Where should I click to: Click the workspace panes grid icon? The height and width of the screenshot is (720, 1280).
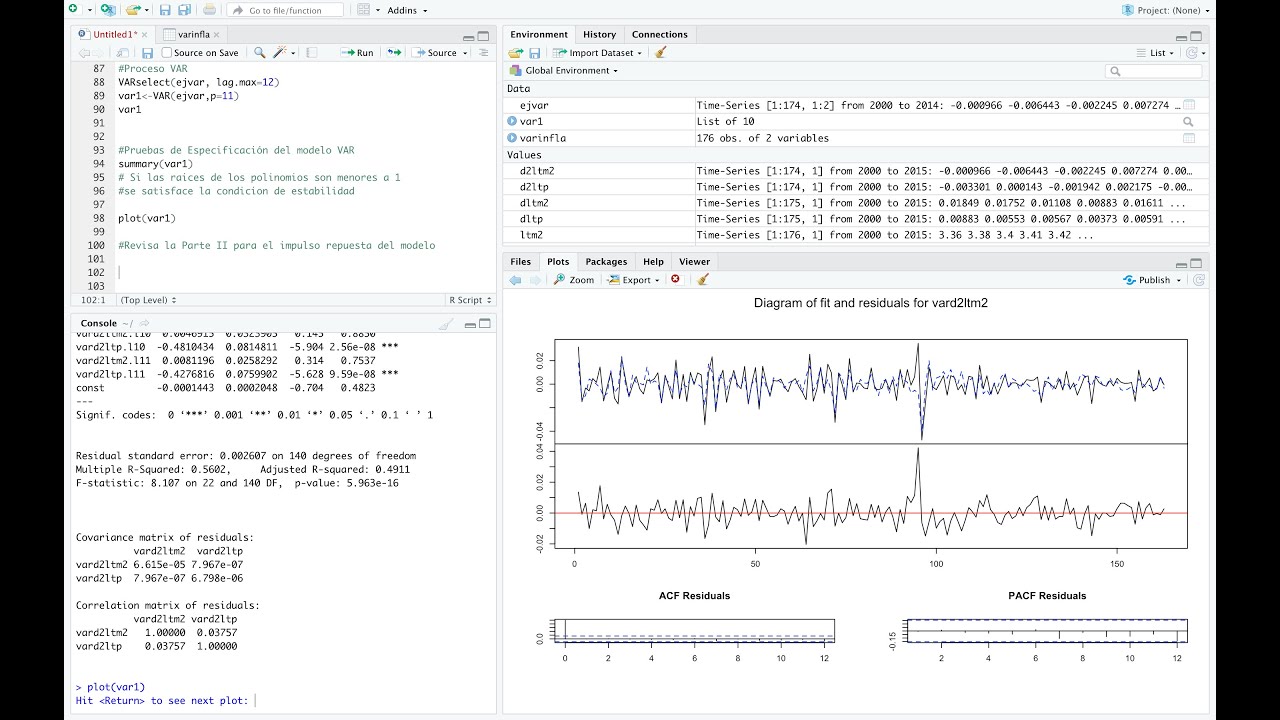tap(363, 10)
